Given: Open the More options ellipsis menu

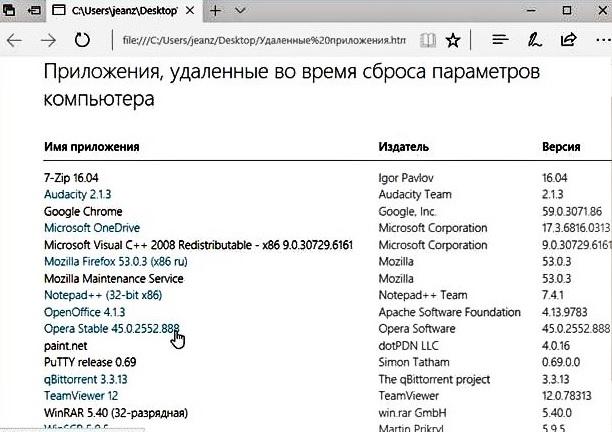Looking at the screenshot, I should pyautogui.click(x=603, y=40).
